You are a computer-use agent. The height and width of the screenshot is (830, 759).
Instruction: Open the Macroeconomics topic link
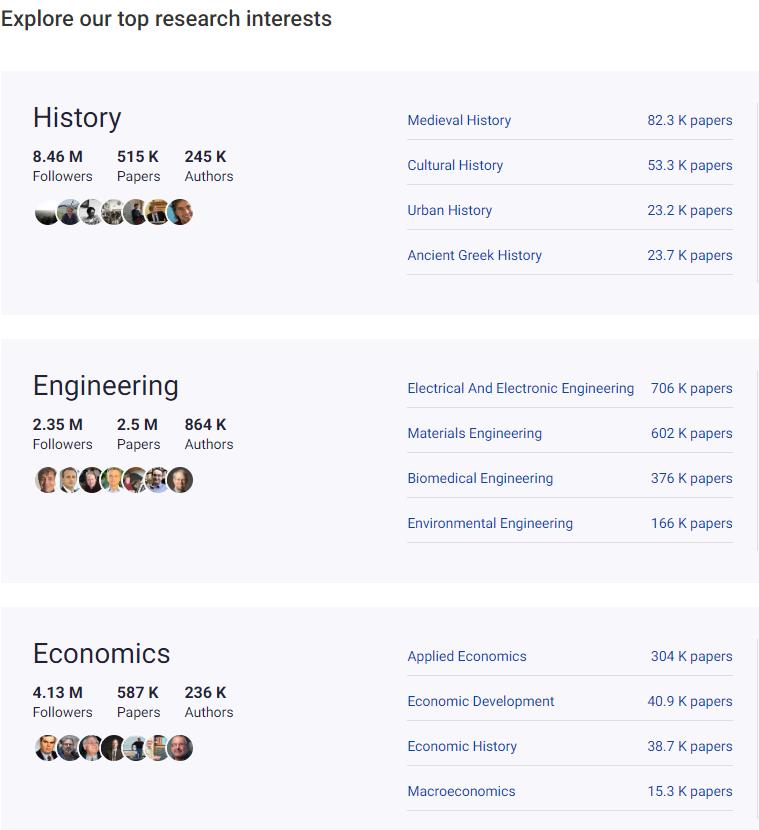point(461,791)
